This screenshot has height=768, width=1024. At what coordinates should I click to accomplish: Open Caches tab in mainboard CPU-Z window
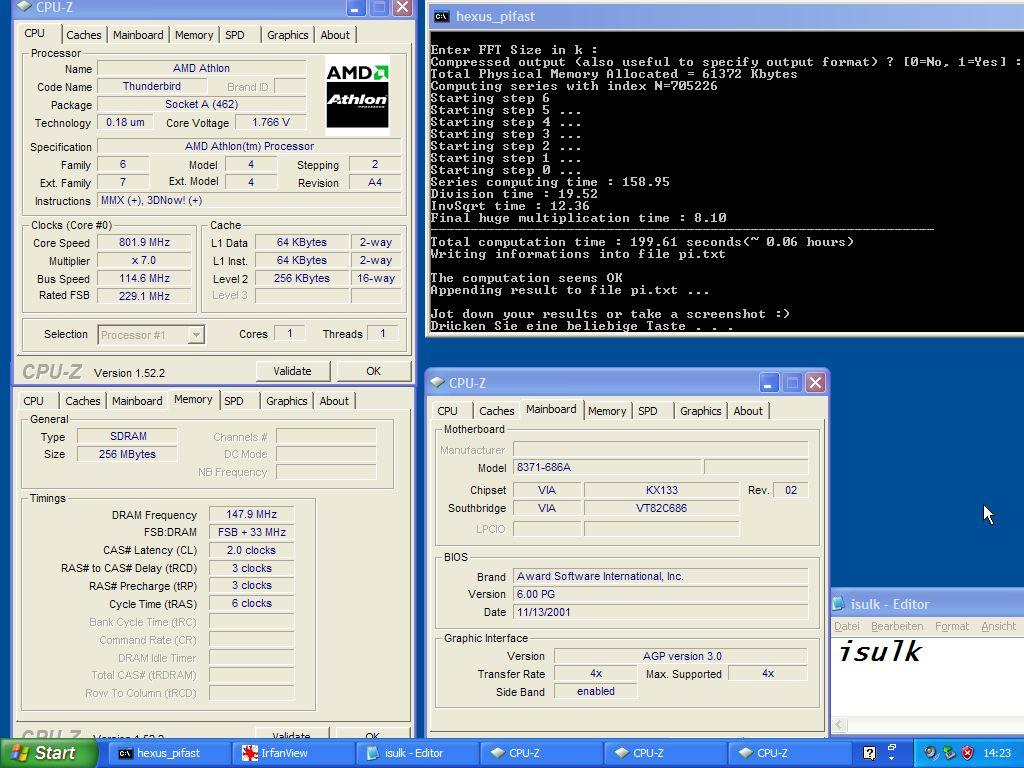click(497, 411)
